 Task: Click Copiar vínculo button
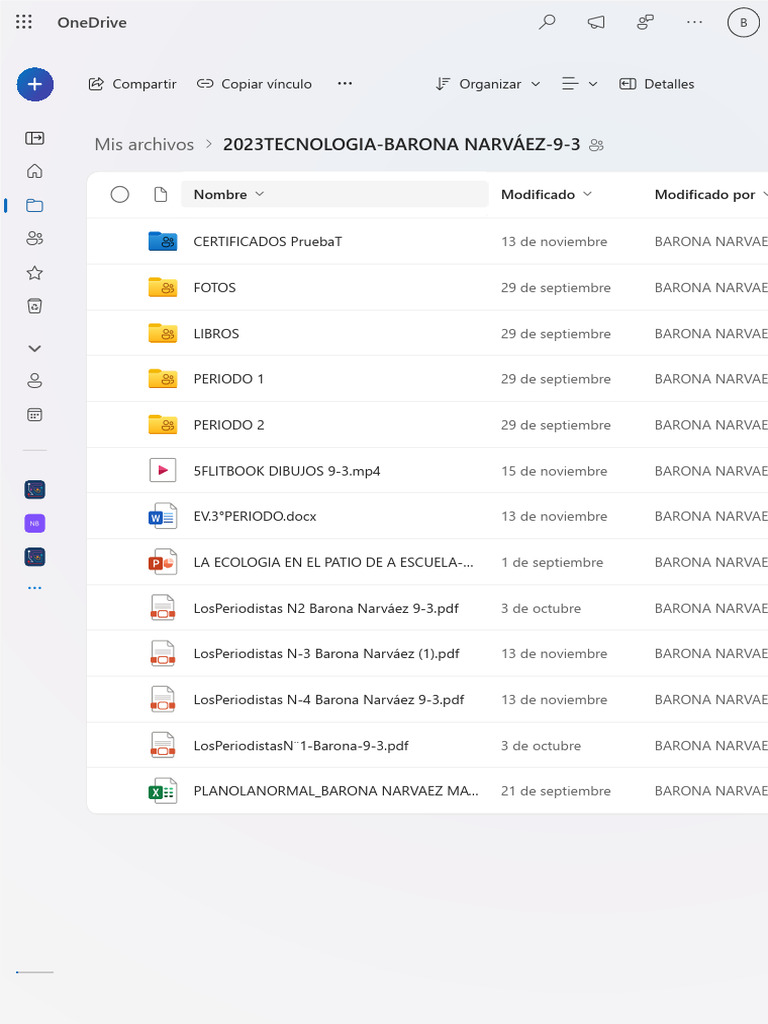click(x=254, y=84)
